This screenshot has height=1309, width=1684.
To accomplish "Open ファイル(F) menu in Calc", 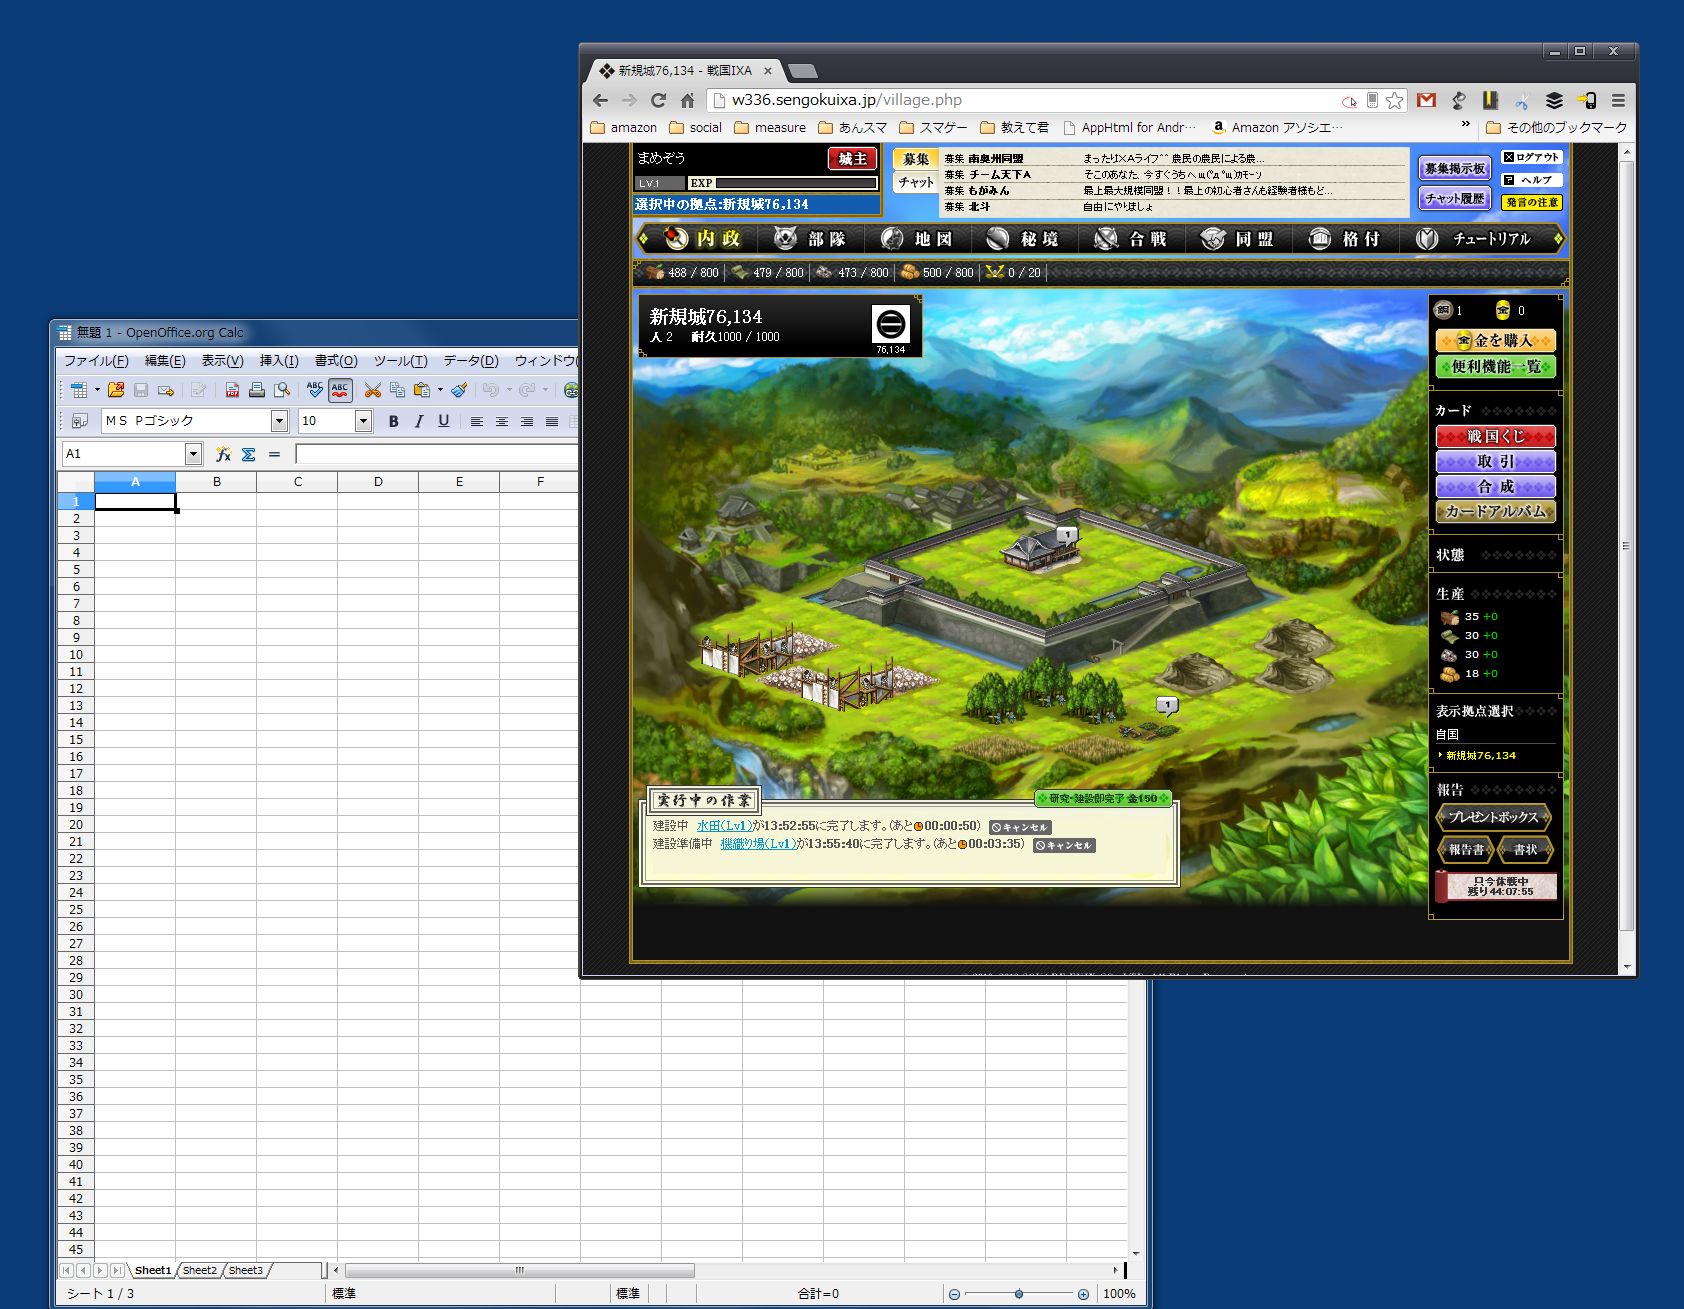I will pos(96,360).
